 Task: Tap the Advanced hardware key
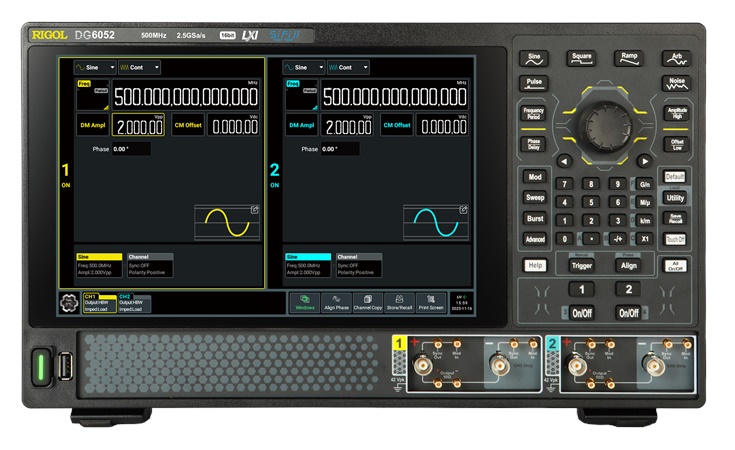(x=535, y=239)
